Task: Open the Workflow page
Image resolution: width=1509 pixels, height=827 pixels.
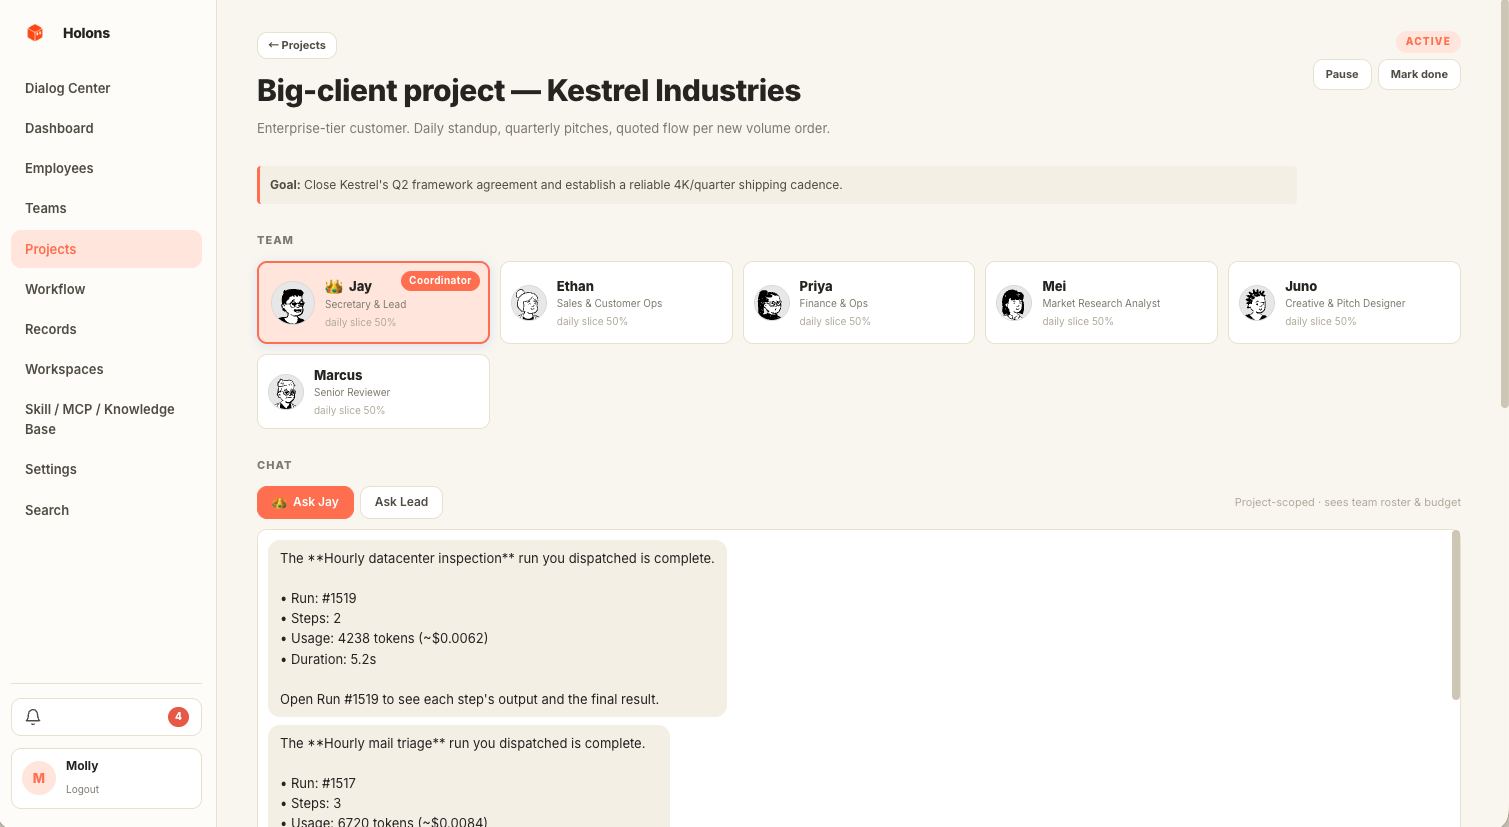Action: (x=55, y=289)
